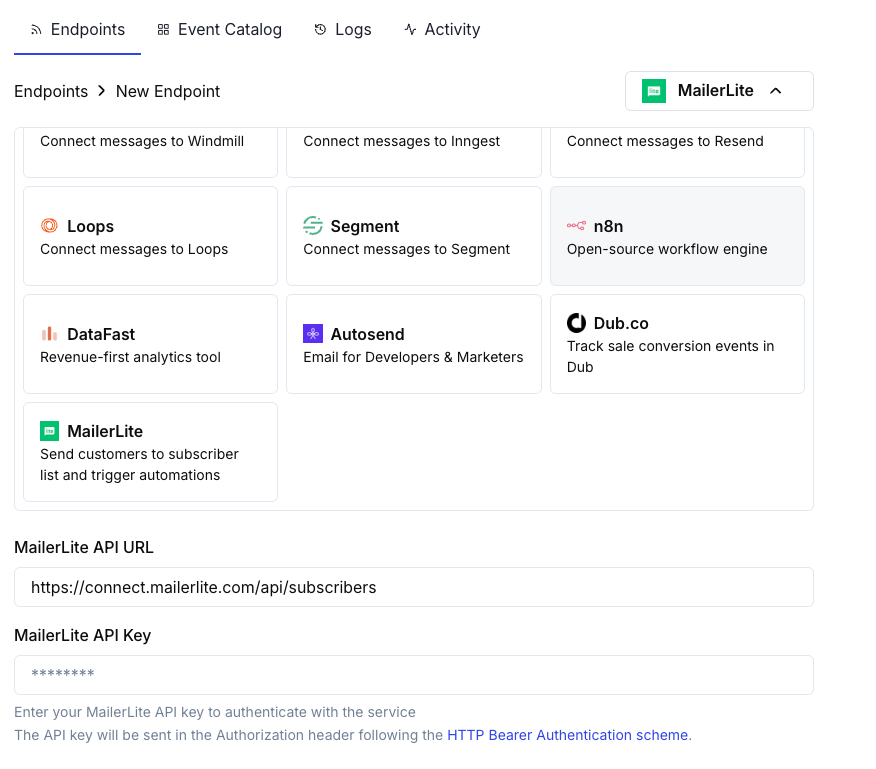This screenshot has width=876, height=769.
Task: Select the Autosend integration icon
Action: [314, 334]
